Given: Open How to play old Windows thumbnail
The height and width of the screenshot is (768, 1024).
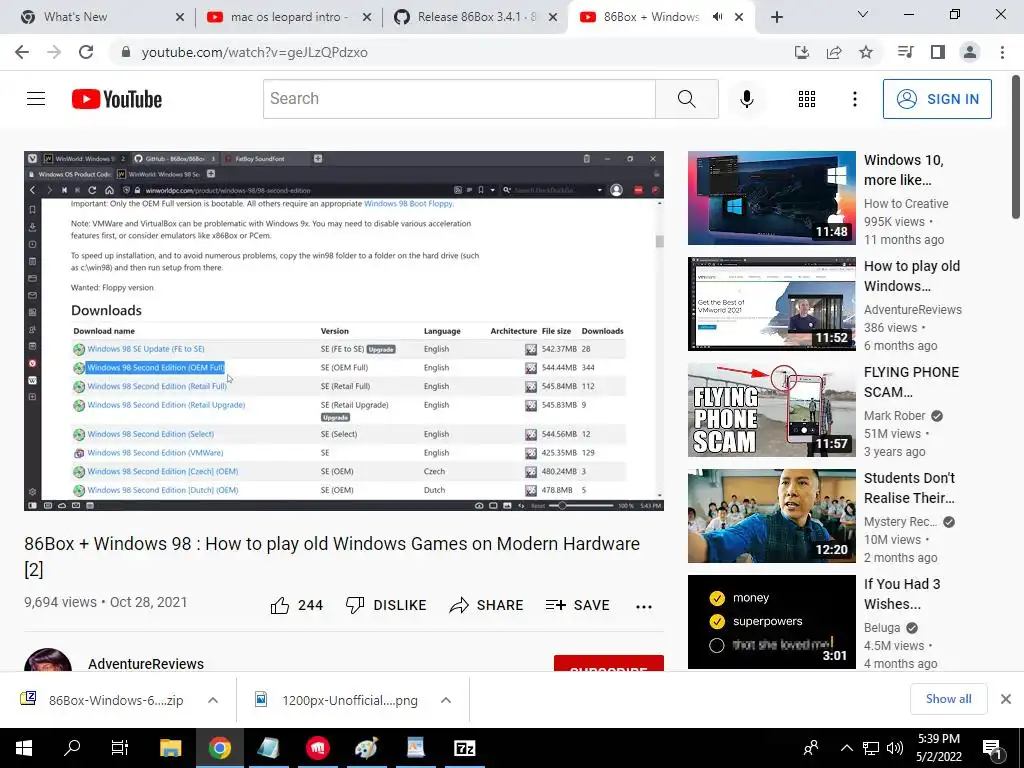Looking at the screenshot, I should [x=771, y=304].
